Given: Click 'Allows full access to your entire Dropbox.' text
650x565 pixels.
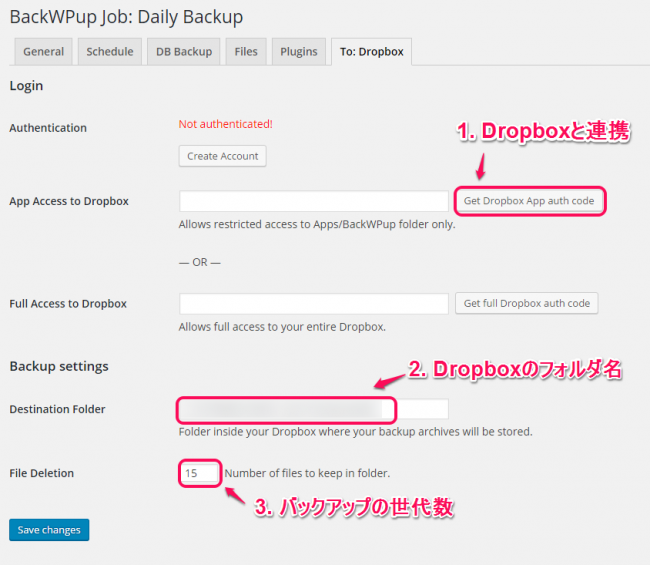Looking at the screenshot, I should click(282, 327).
